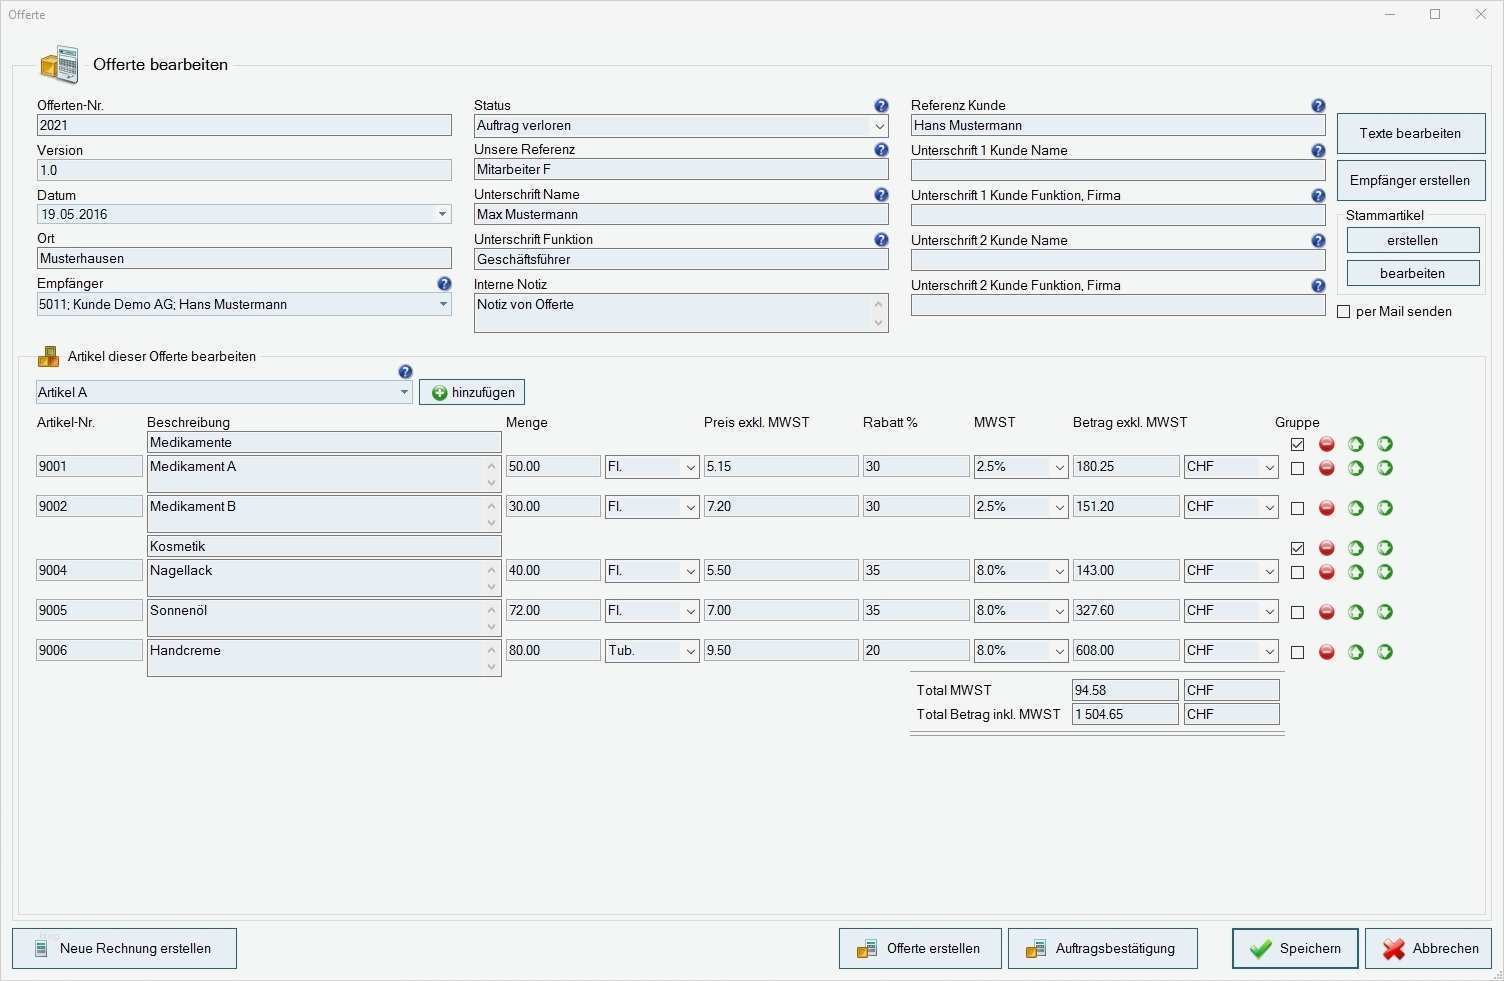This screenshot has width=1504, height=981.
Task: Tick the Gruppe box for Sonnenöl
Action: click(1297, 612)
